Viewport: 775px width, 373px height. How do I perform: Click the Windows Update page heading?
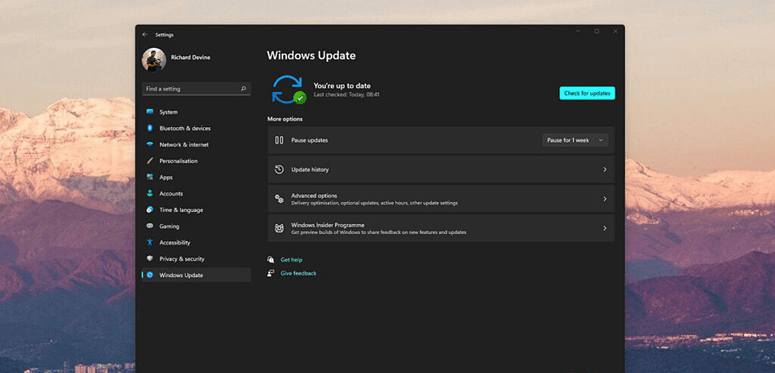tap(311, 55)
